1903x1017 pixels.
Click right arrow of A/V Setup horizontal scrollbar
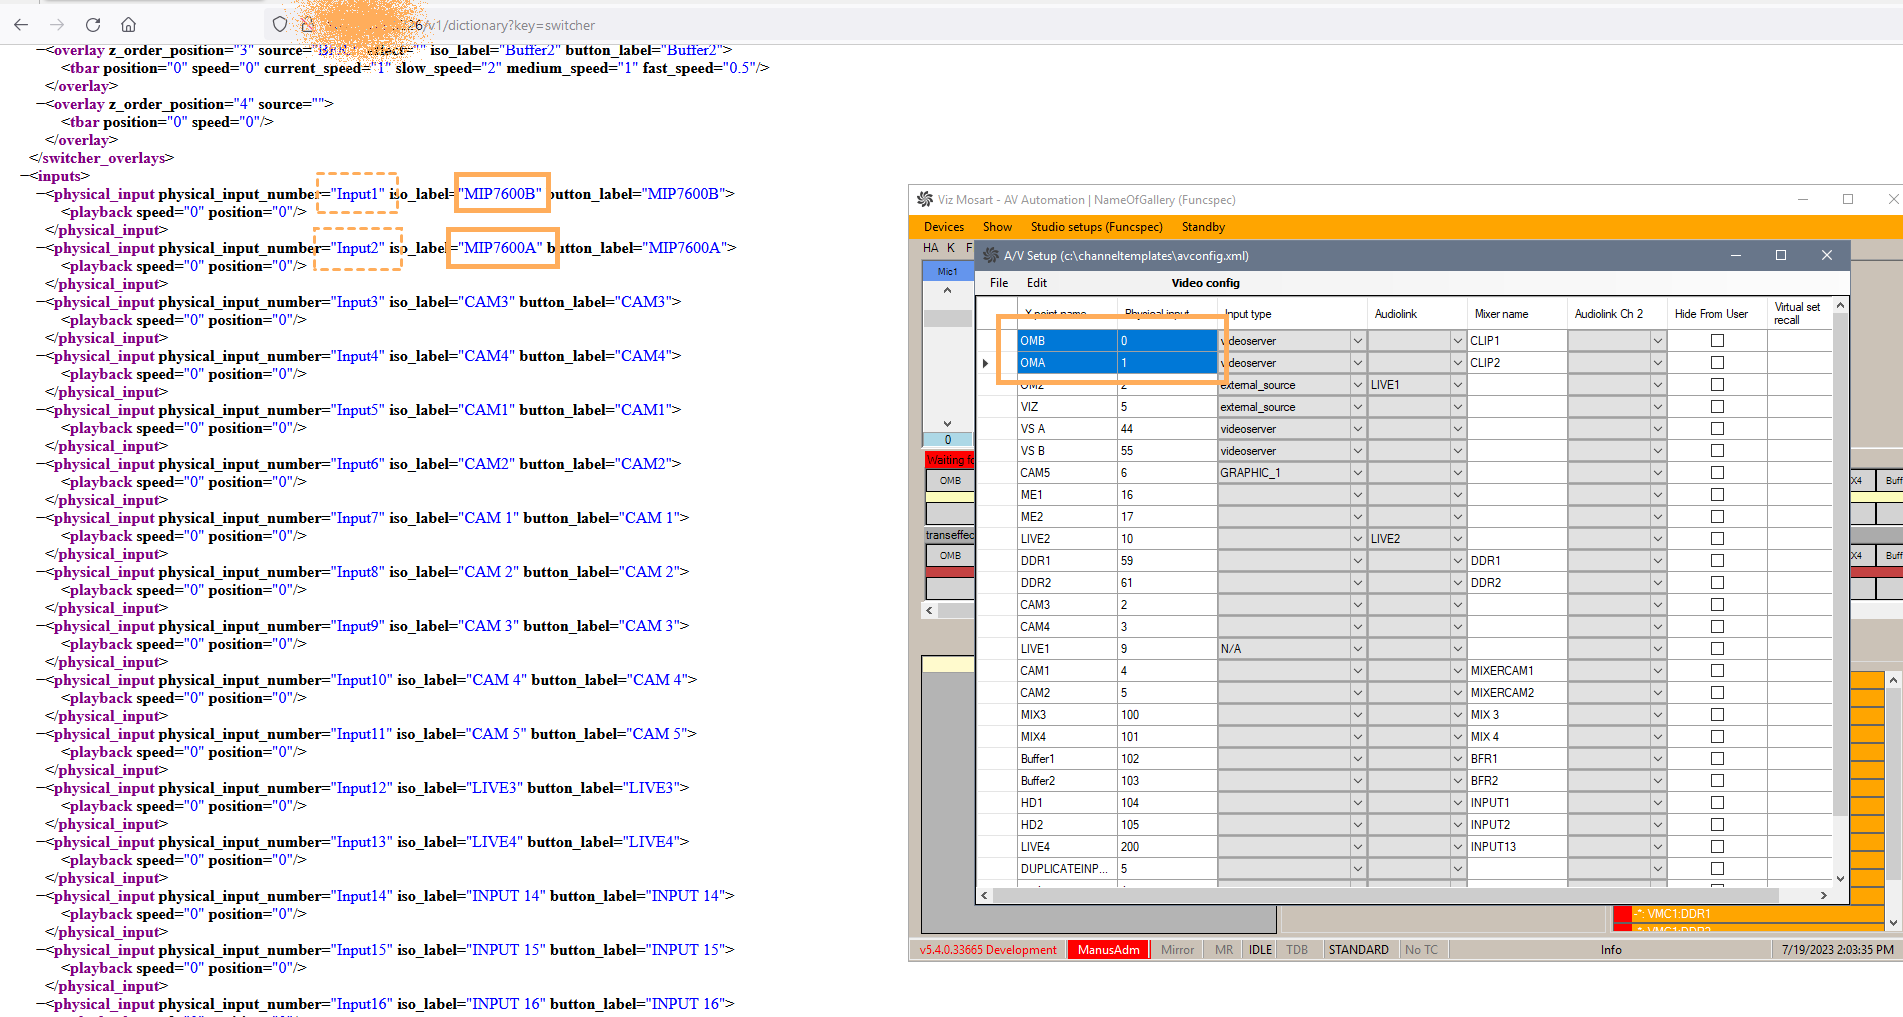coord(1824,895)
